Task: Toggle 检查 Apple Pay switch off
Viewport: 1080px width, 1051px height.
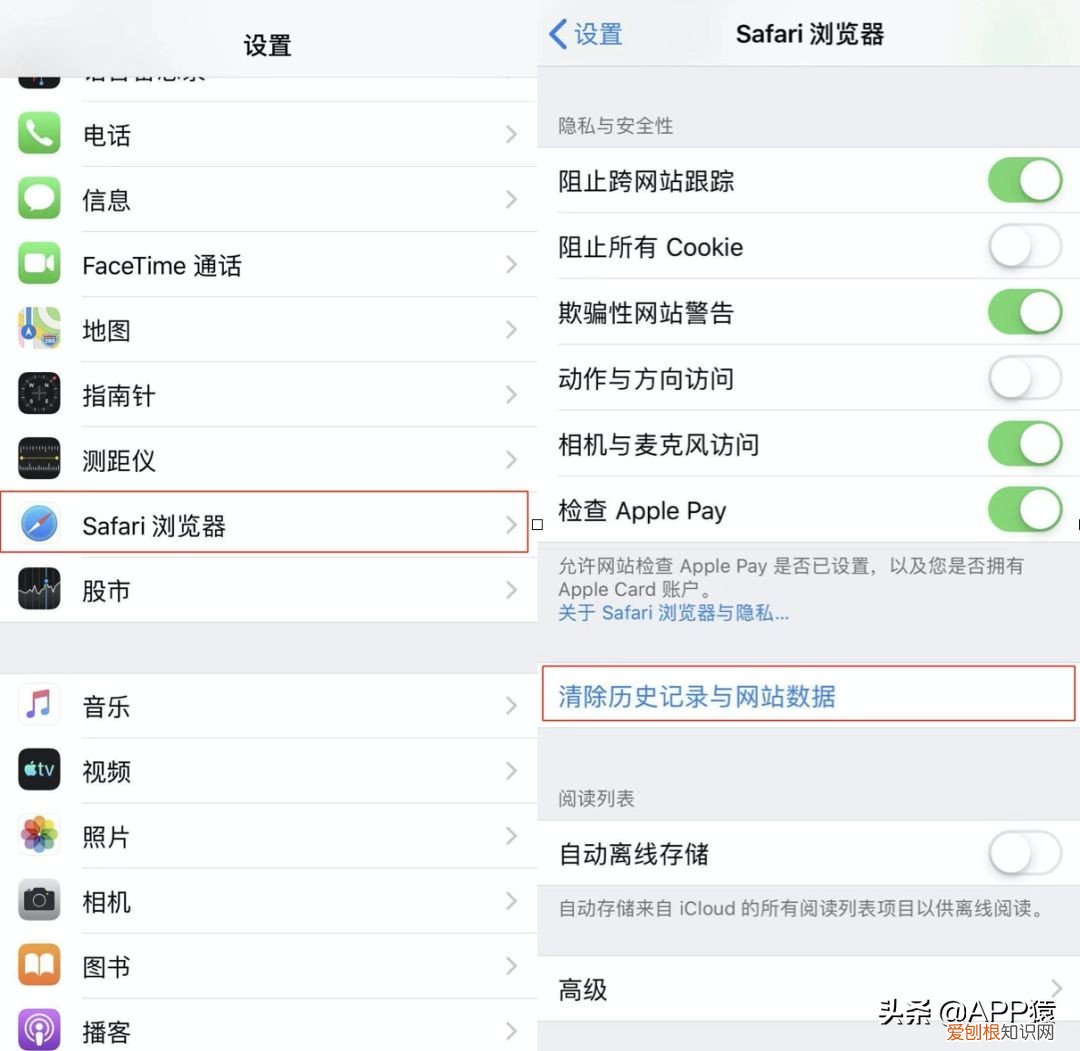Action: coord(1025,510)
